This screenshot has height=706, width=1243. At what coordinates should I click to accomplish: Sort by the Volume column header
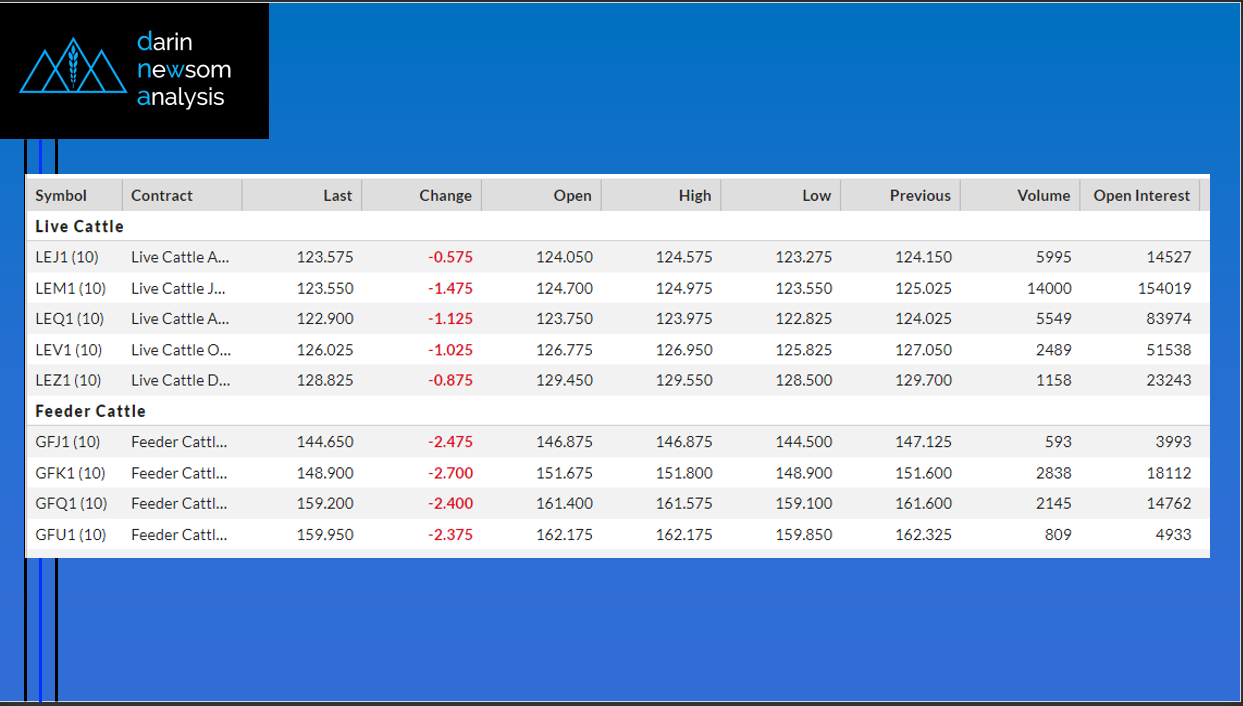pos(1043,196)
